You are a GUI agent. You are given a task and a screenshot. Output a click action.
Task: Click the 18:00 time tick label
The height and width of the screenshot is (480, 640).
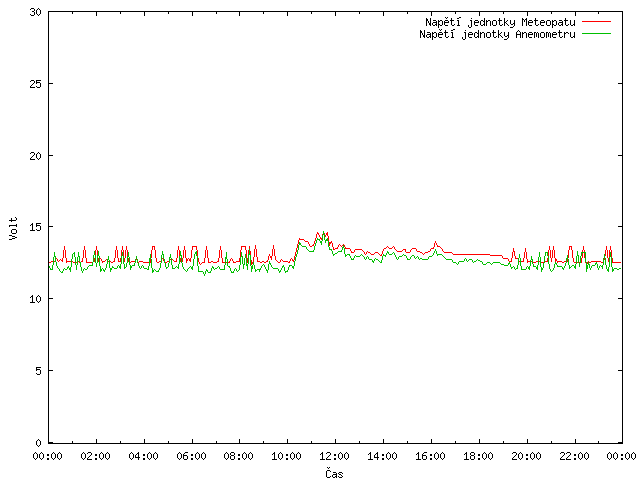tap(478, 456)
